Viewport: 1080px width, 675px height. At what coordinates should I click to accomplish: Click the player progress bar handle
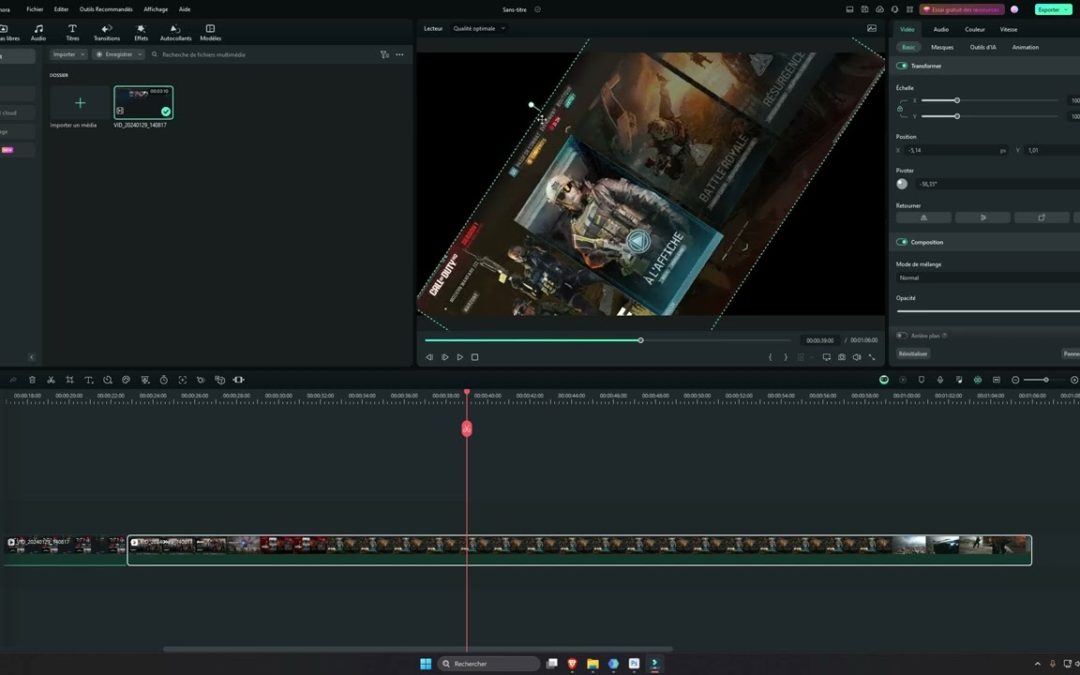641,340
